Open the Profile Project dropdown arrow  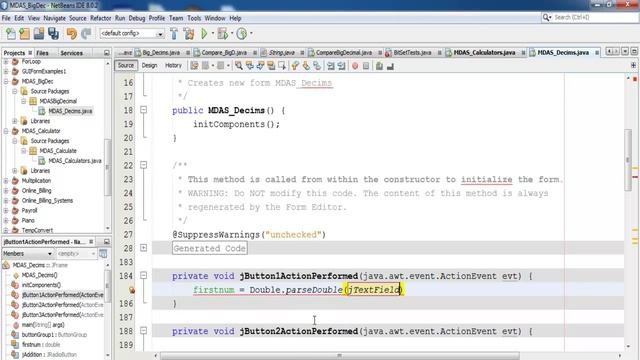pos(251,33)
